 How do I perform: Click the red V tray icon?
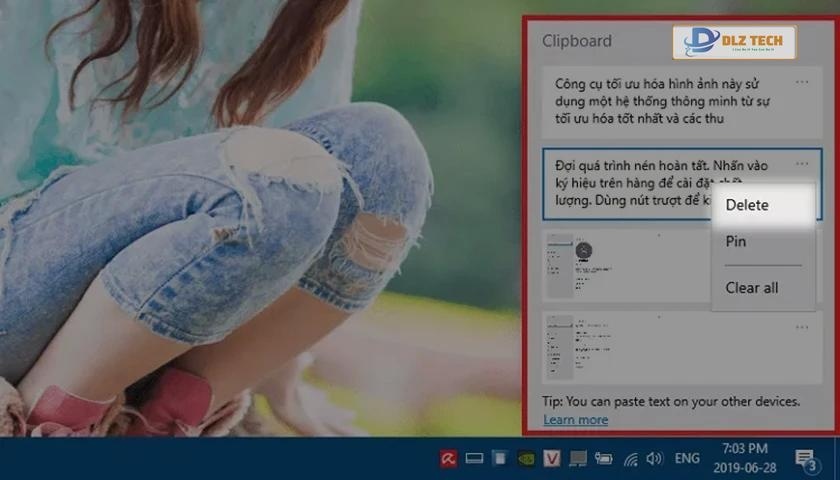click(x=551, y=459)
